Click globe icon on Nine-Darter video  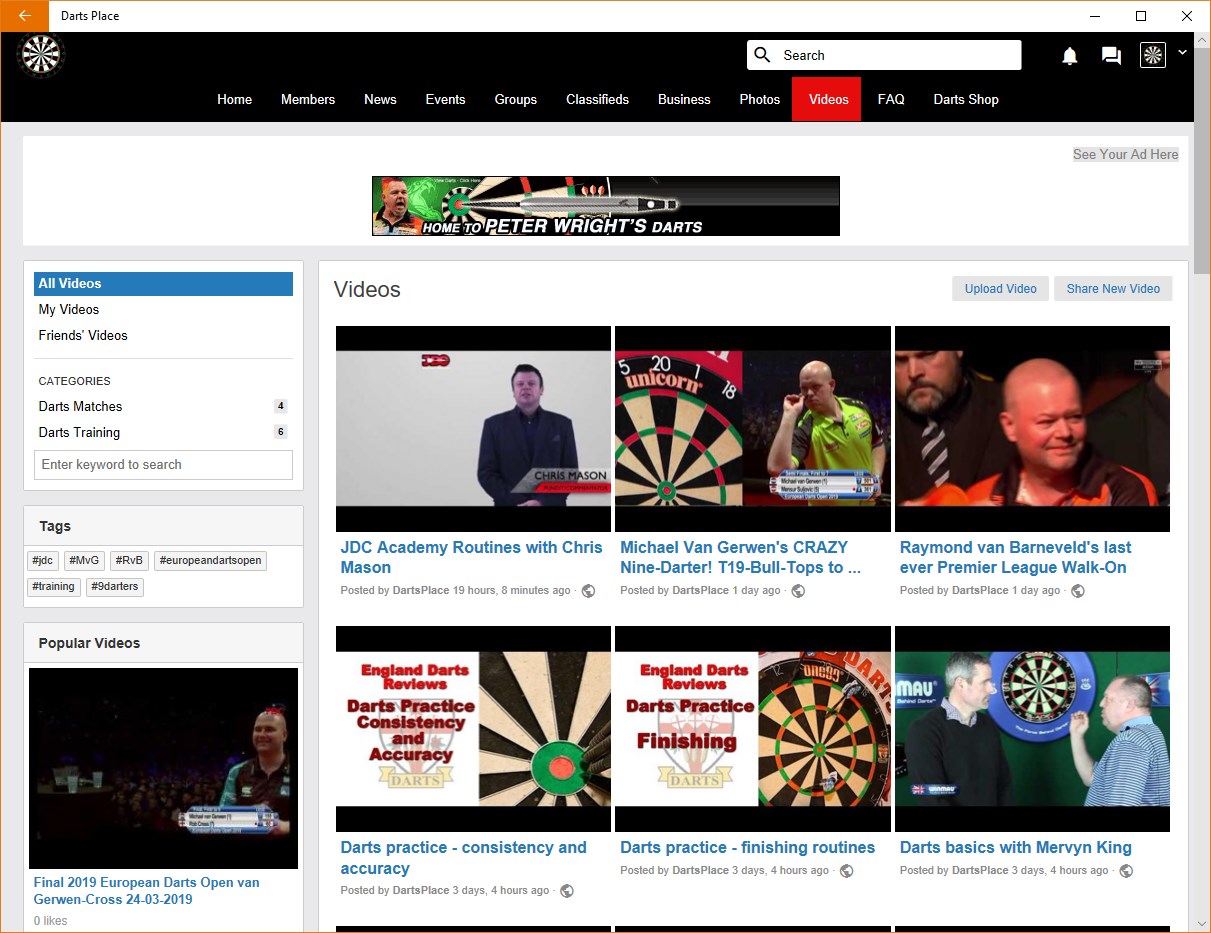tap(798, 591)
